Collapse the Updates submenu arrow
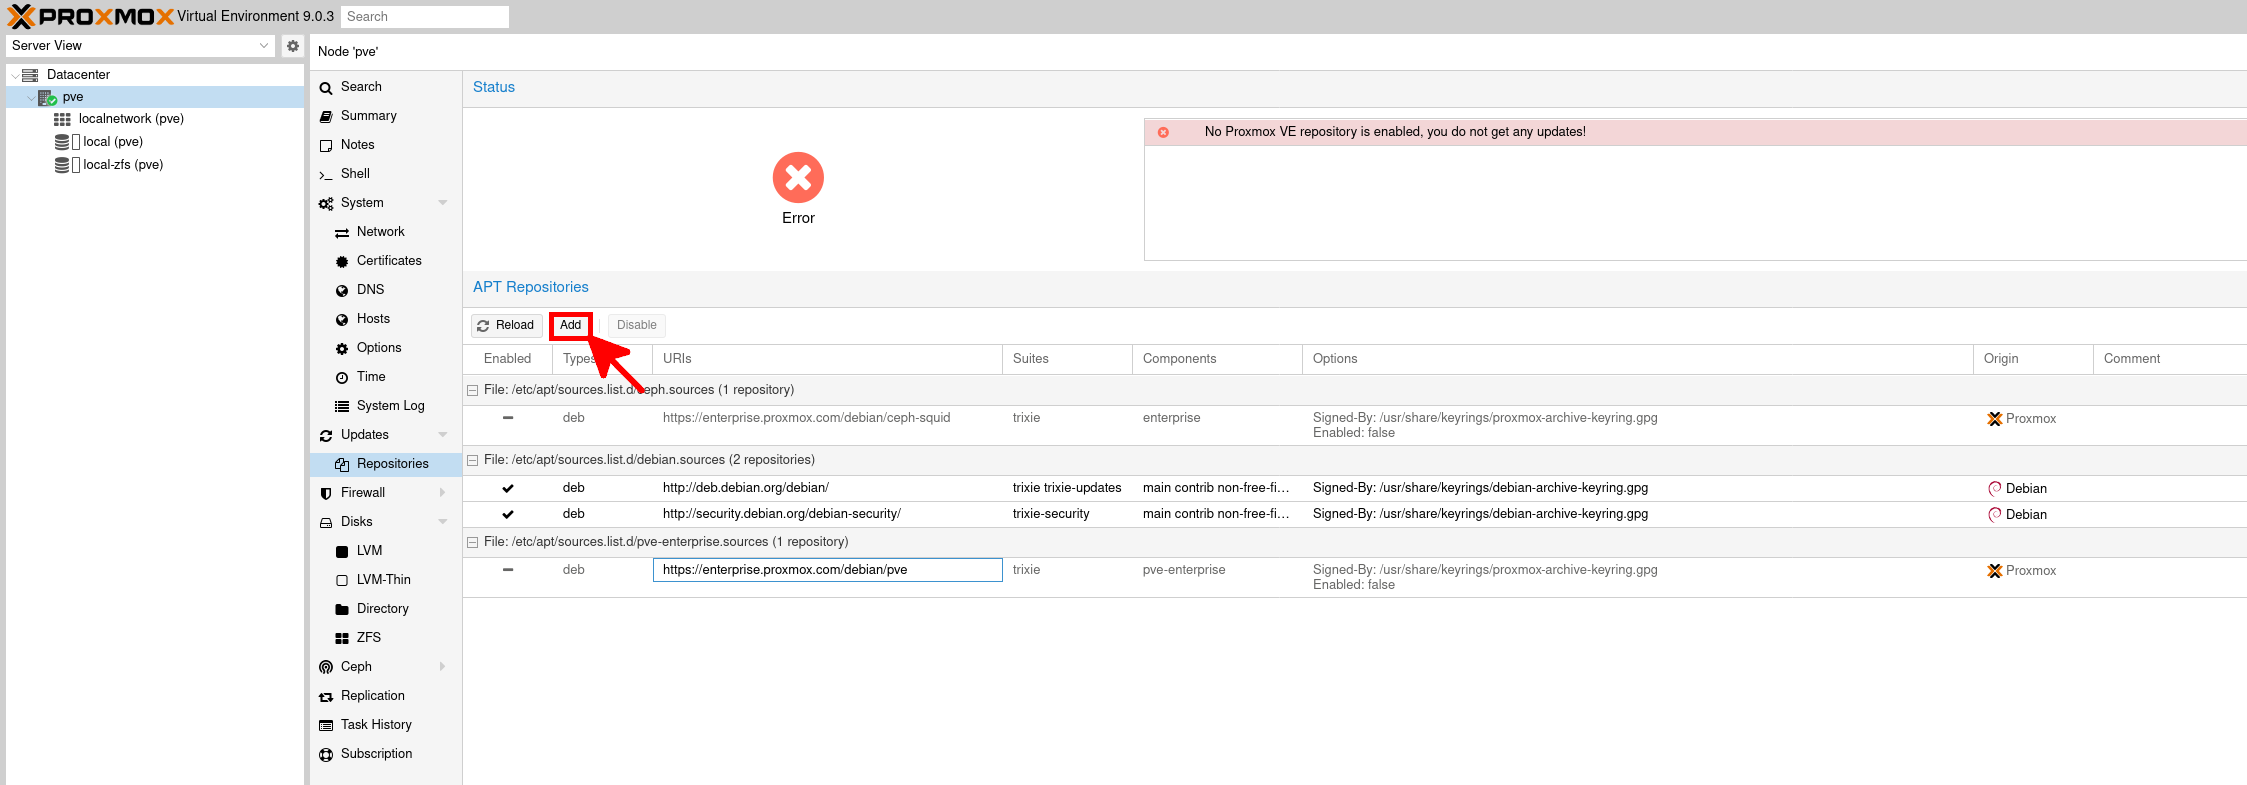 coord(443,435)
